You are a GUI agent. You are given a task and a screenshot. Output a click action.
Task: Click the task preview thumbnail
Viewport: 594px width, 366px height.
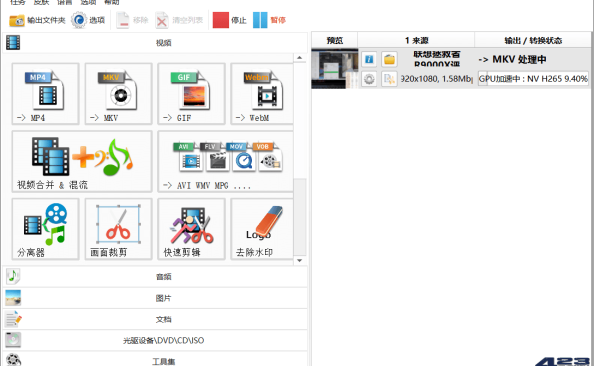[335, 69]
